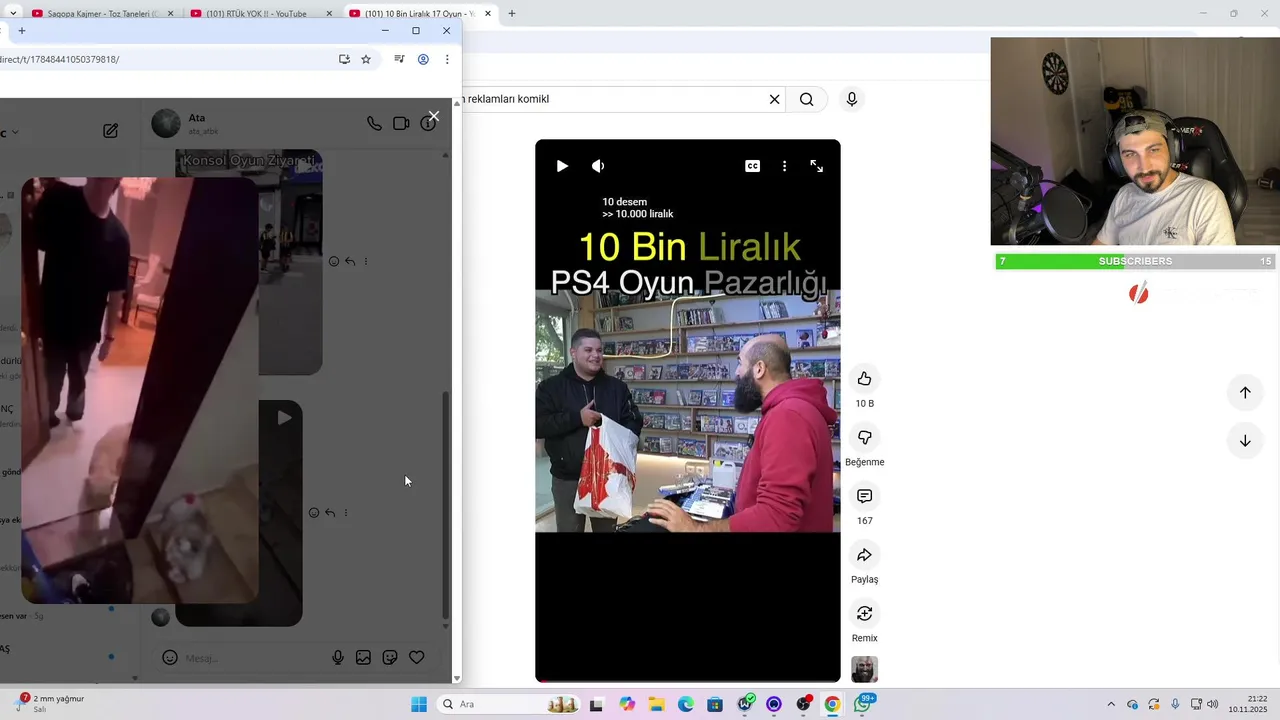Add a new tab in YouTube Chrome window
This screenshot has width=1280, height=720.
pyautogui.click(x=512, y=14)
